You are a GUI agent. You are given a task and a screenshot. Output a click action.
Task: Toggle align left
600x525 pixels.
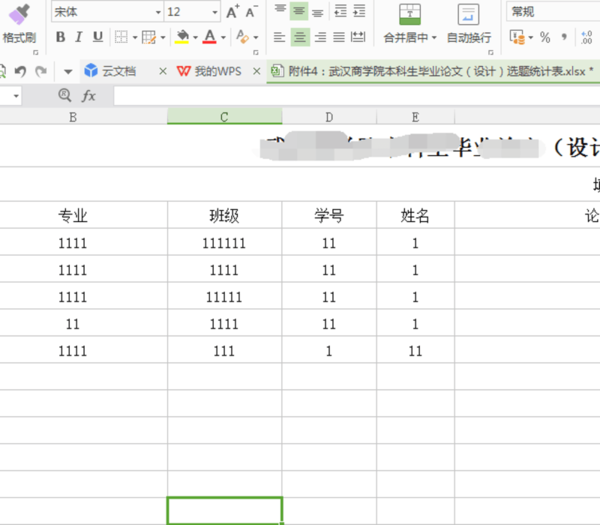pyautogui.click(x=279, y=37)
